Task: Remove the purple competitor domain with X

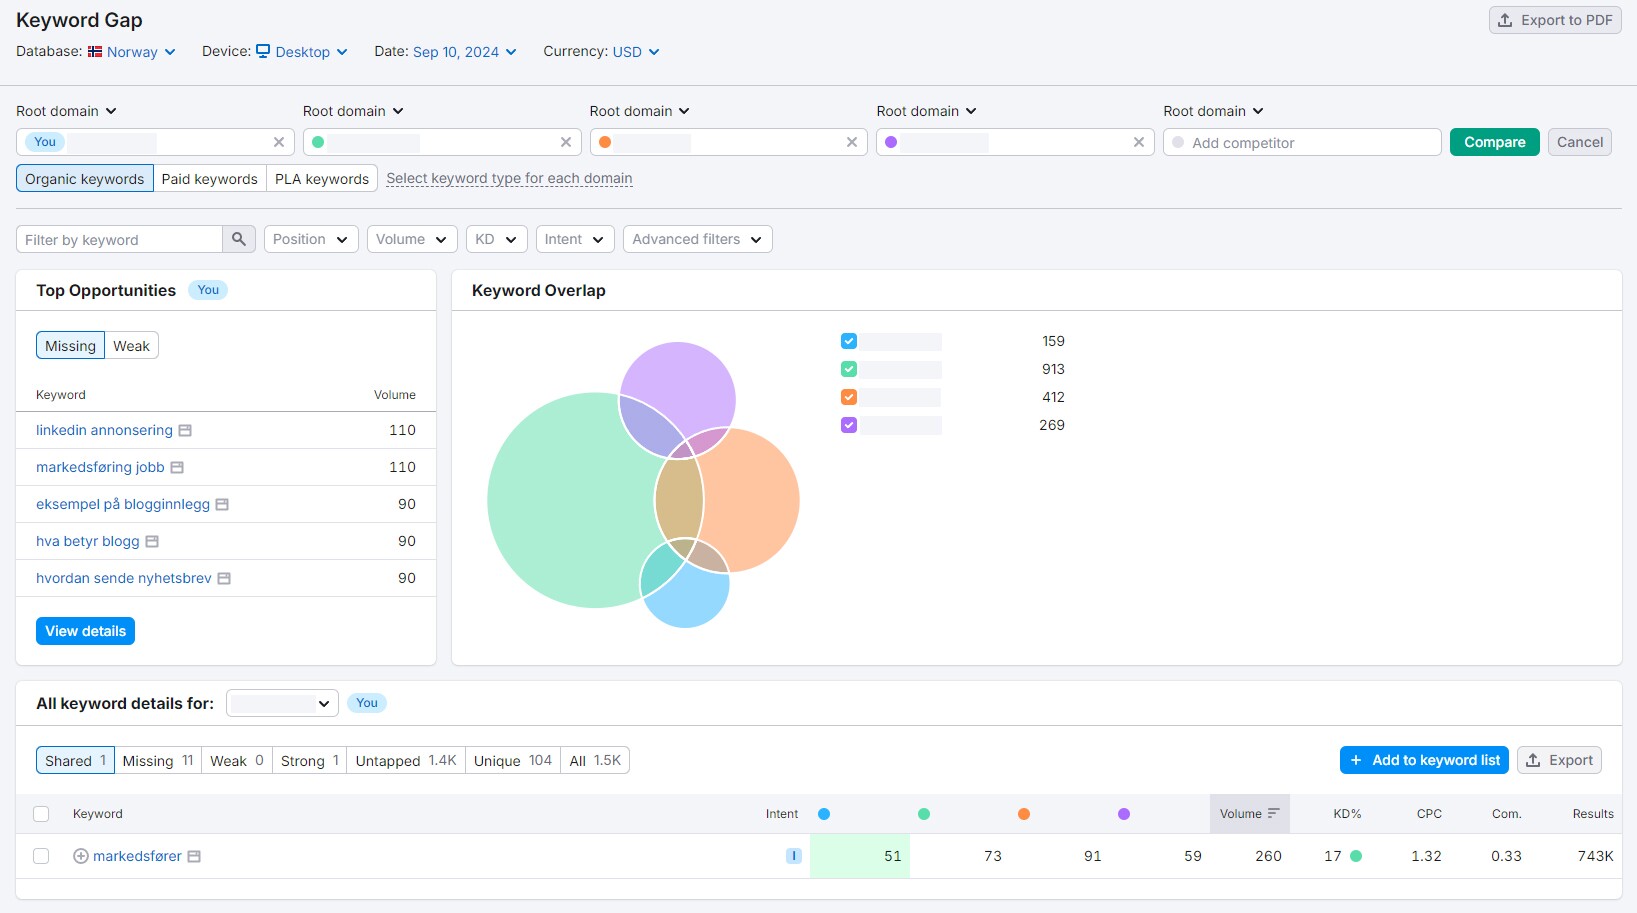Action: [1138, 142]
